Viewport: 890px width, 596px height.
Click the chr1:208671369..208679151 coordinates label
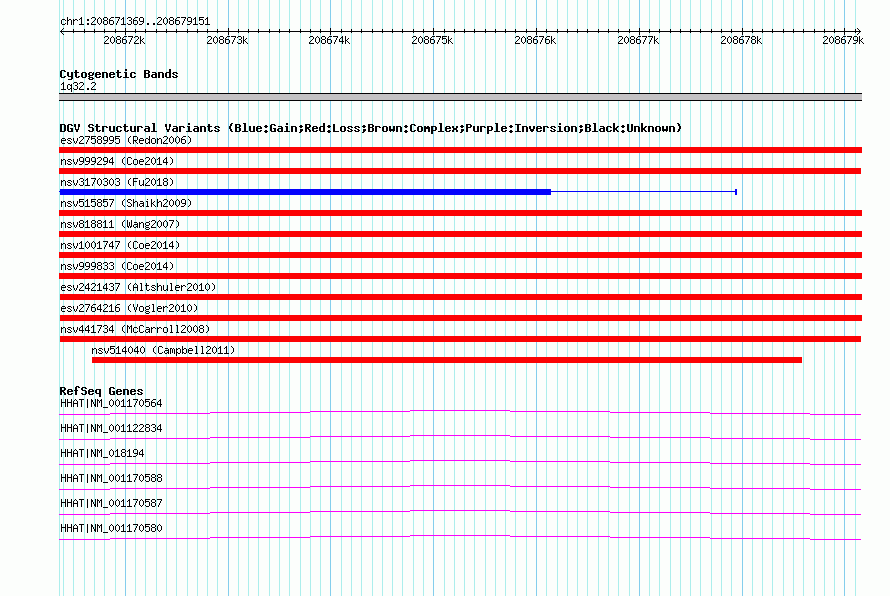(135, 21)
